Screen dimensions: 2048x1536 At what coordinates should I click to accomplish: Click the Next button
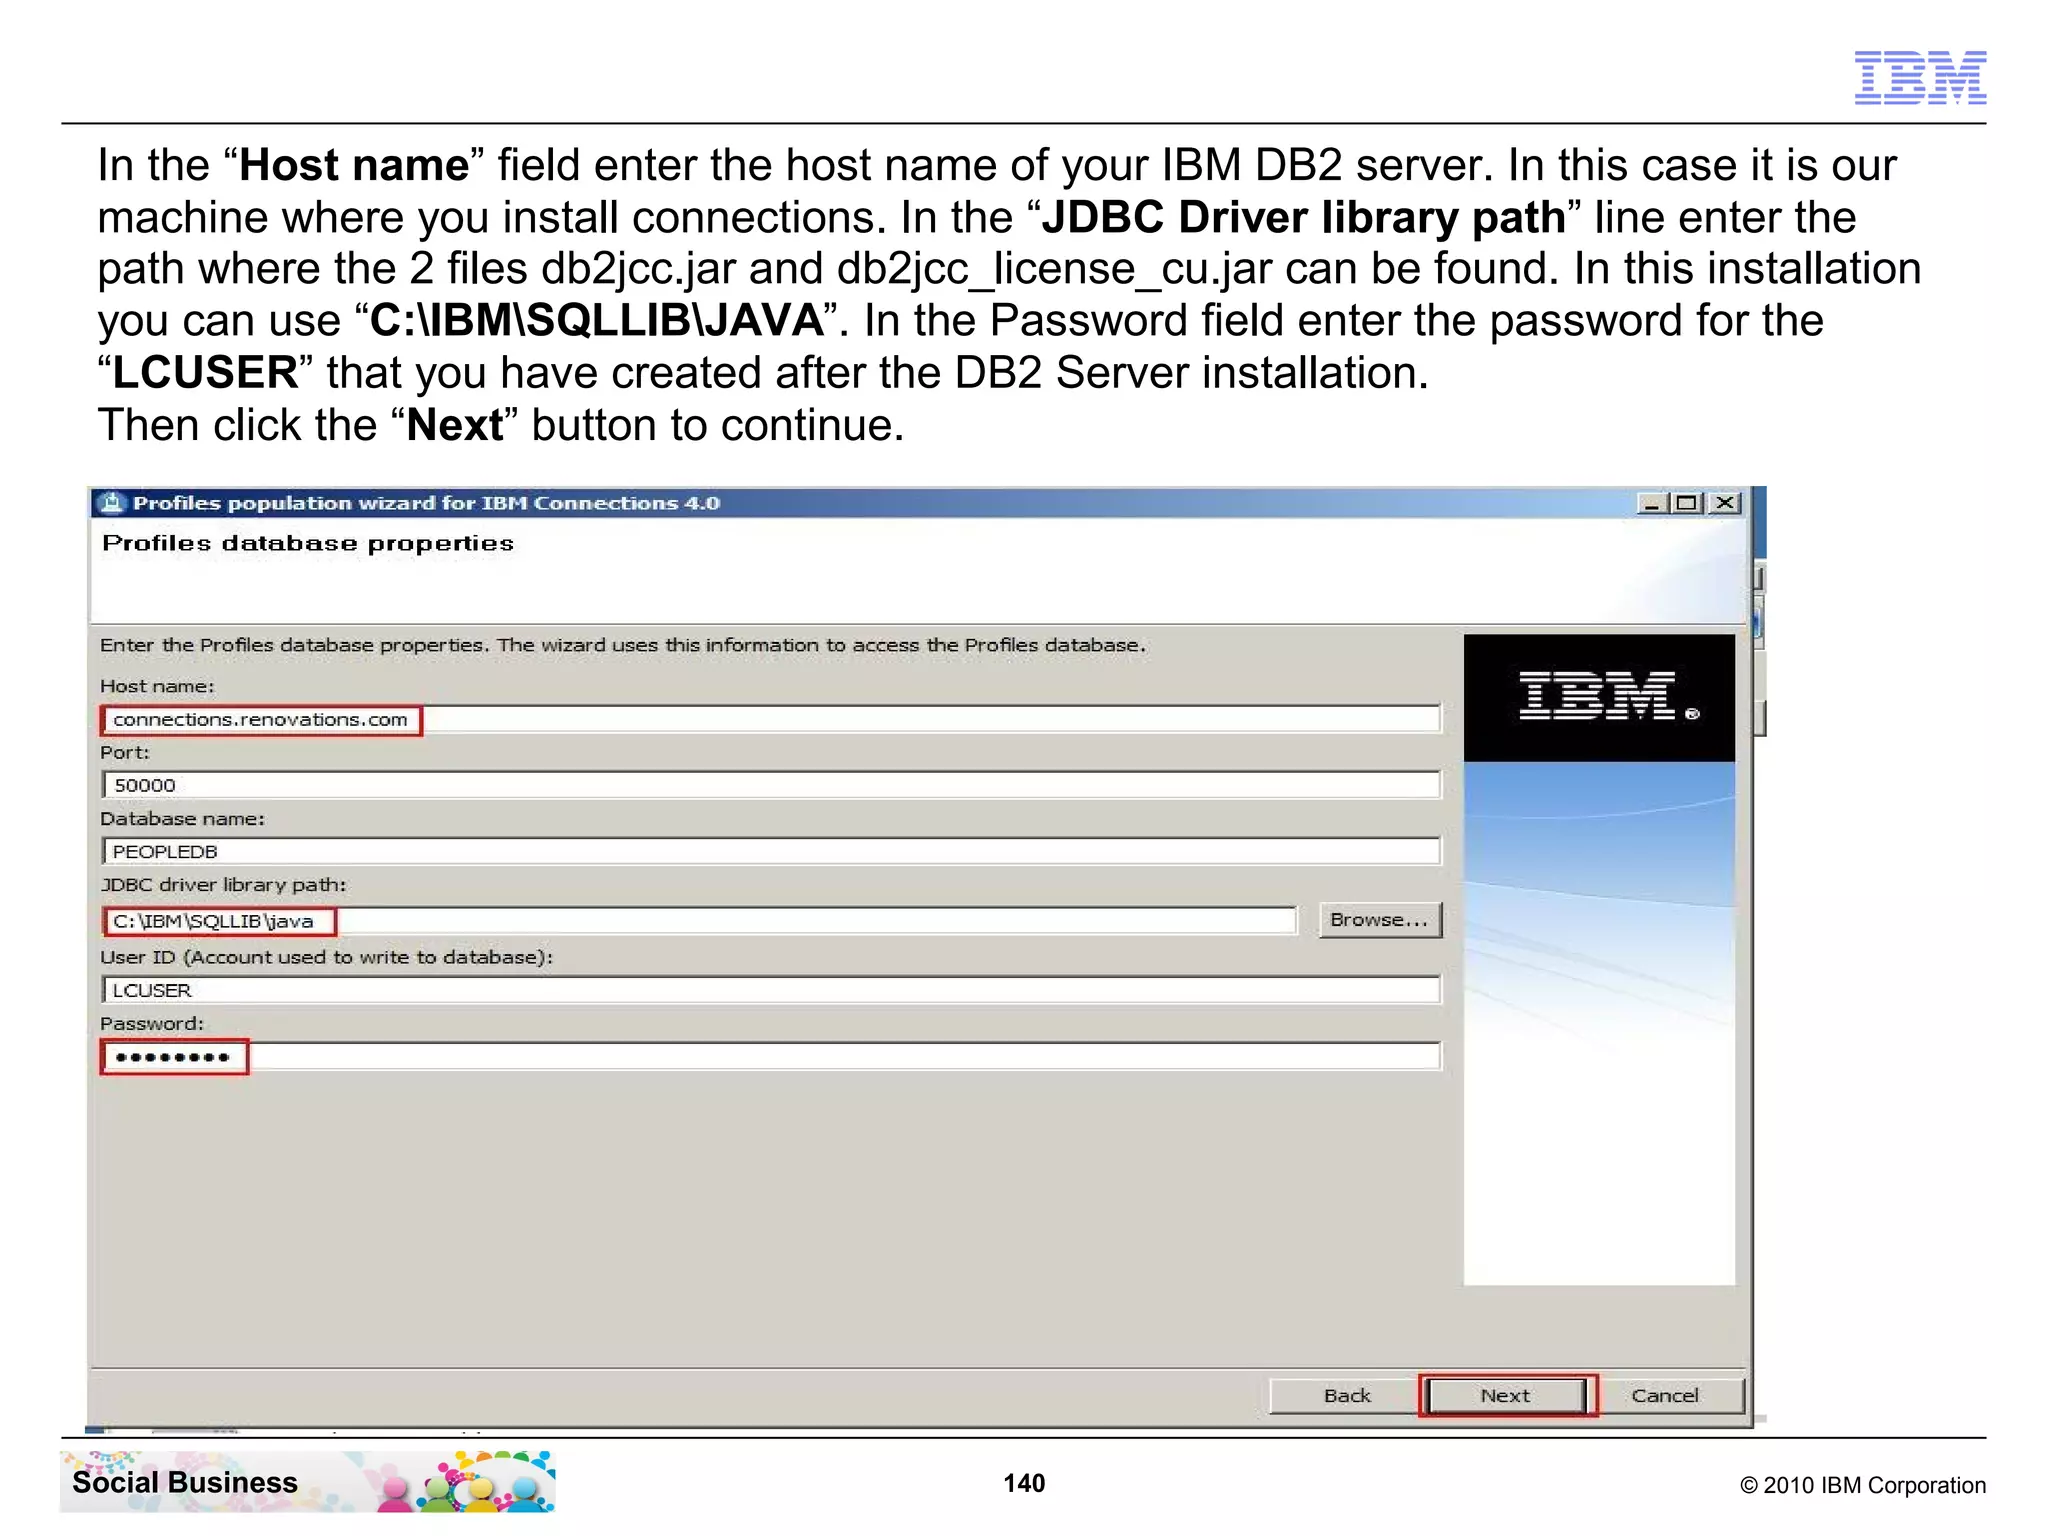tap(1507, 1395)
